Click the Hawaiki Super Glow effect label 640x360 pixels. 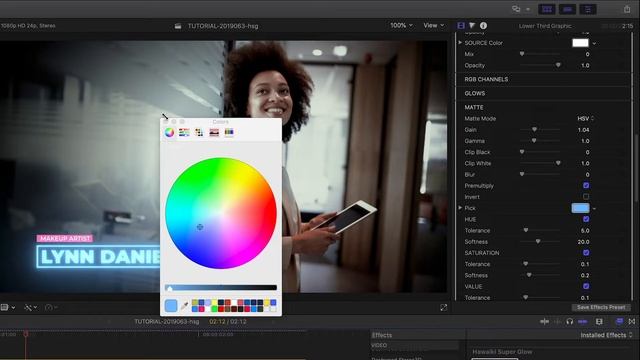coord(502,352)
